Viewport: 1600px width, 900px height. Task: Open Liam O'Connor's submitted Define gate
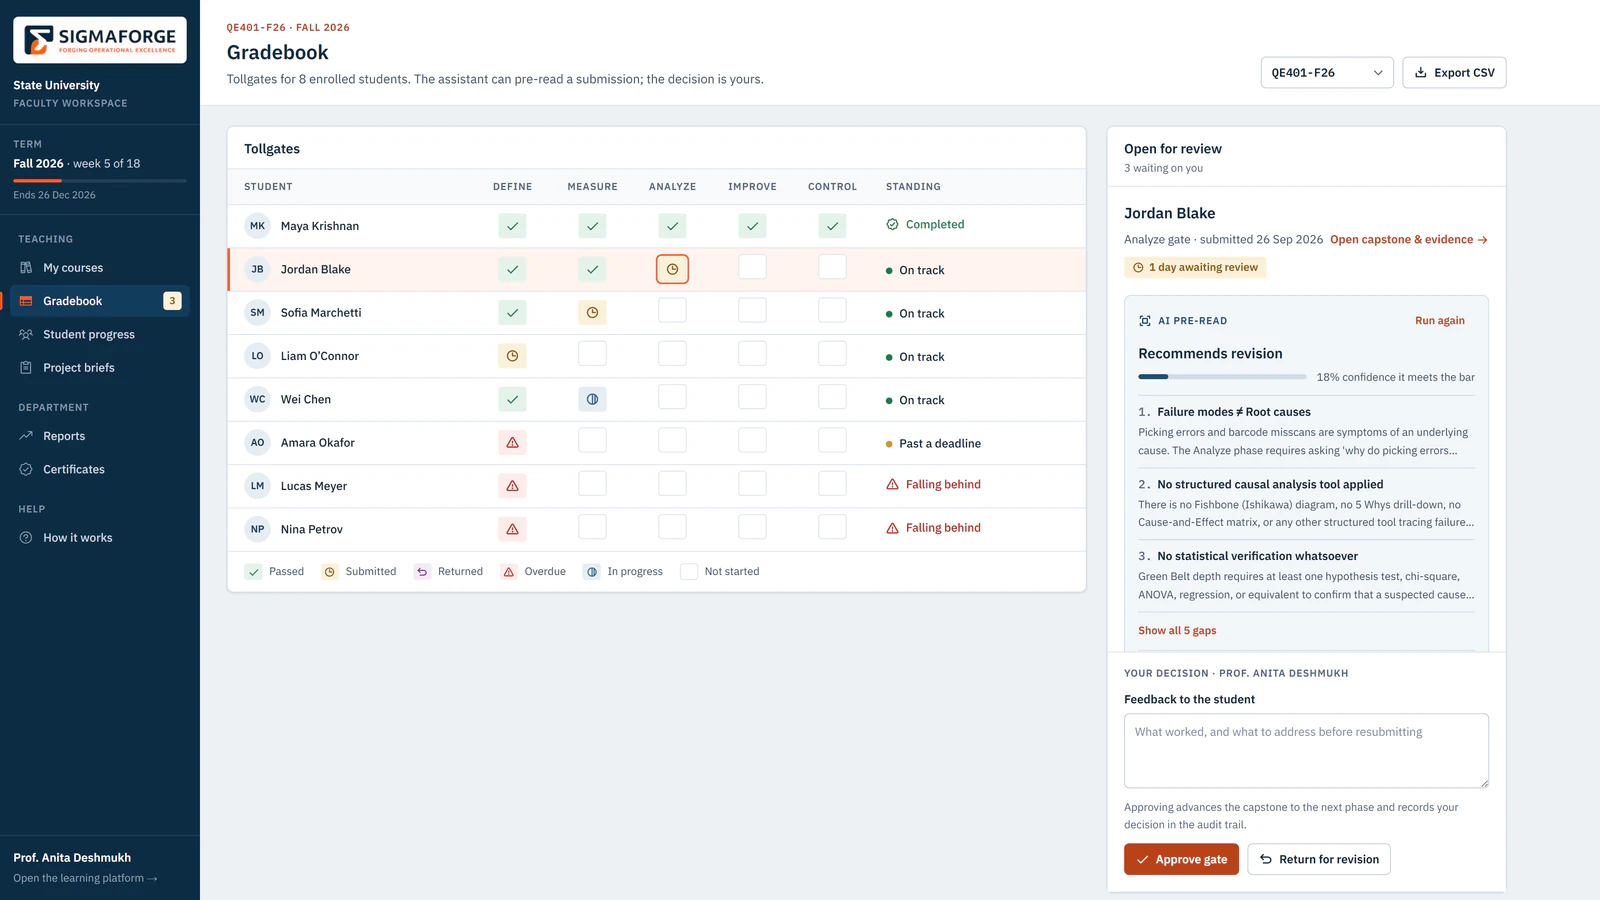click(x=512, y=356)
